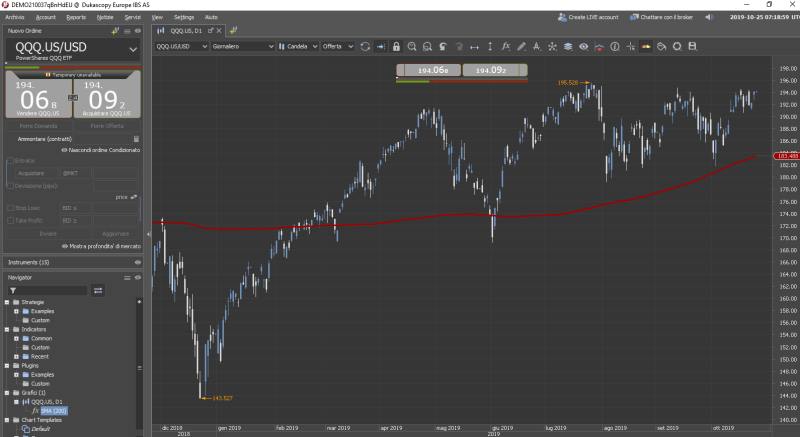
Task: Select the pencil drawing tool
Action: [x=521, y=46]
